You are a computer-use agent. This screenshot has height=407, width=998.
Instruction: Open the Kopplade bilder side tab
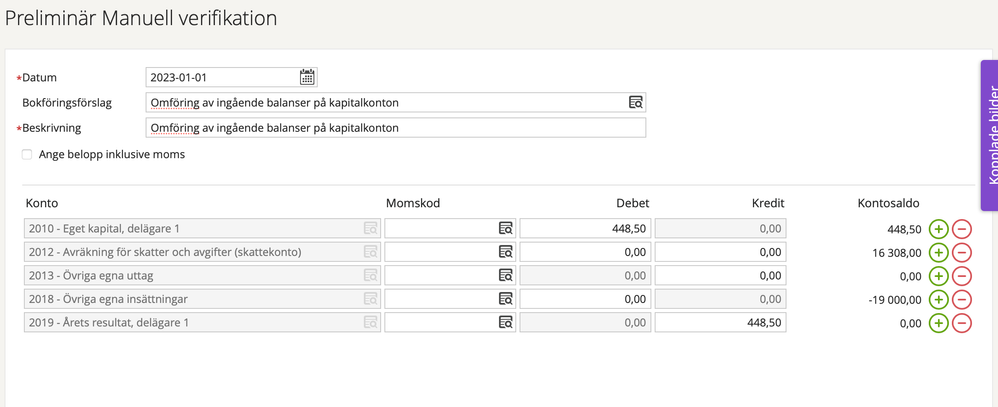click(988, 135)
